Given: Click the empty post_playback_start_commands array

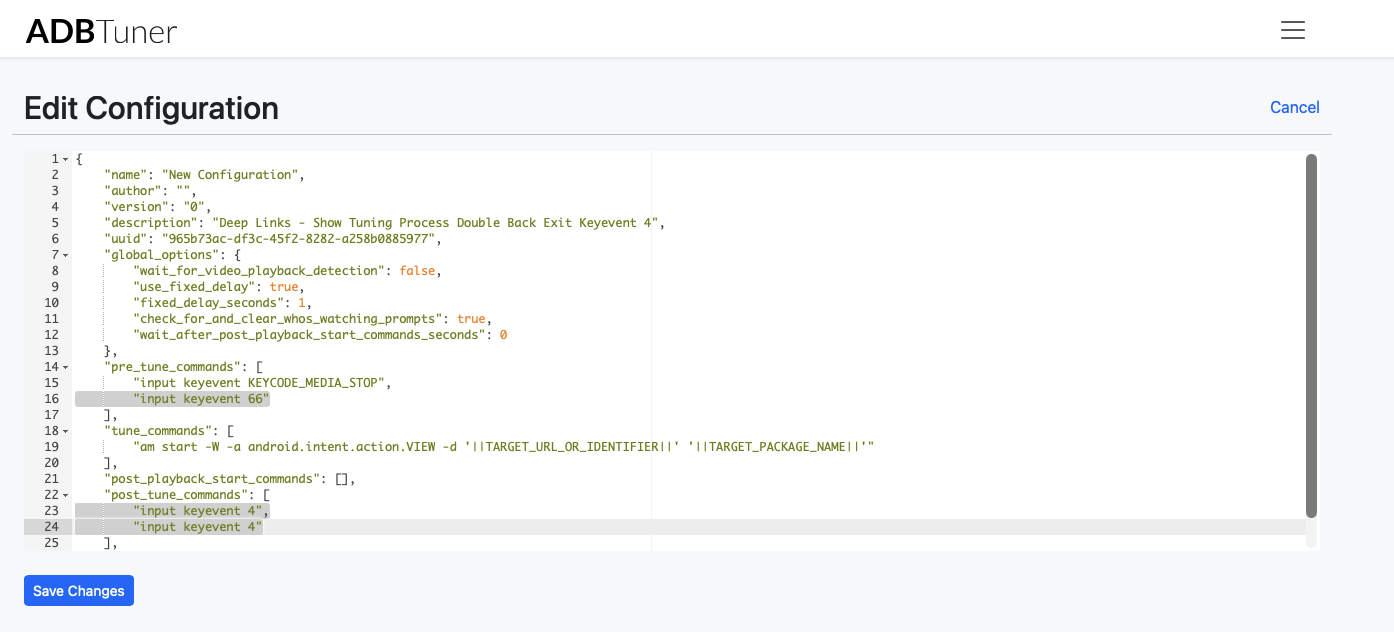Looking at the screenshot, I should [342, 479].
